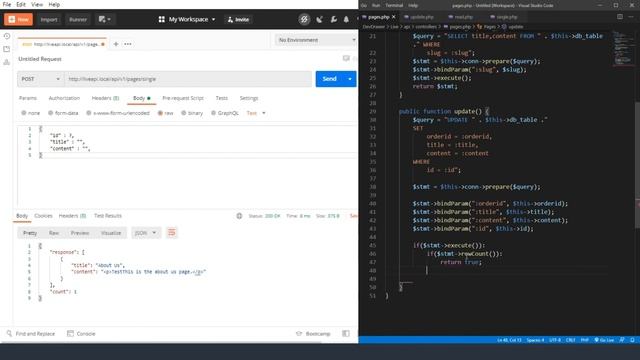
Task: Open the response Headers tab
Action: click(72, 216)
